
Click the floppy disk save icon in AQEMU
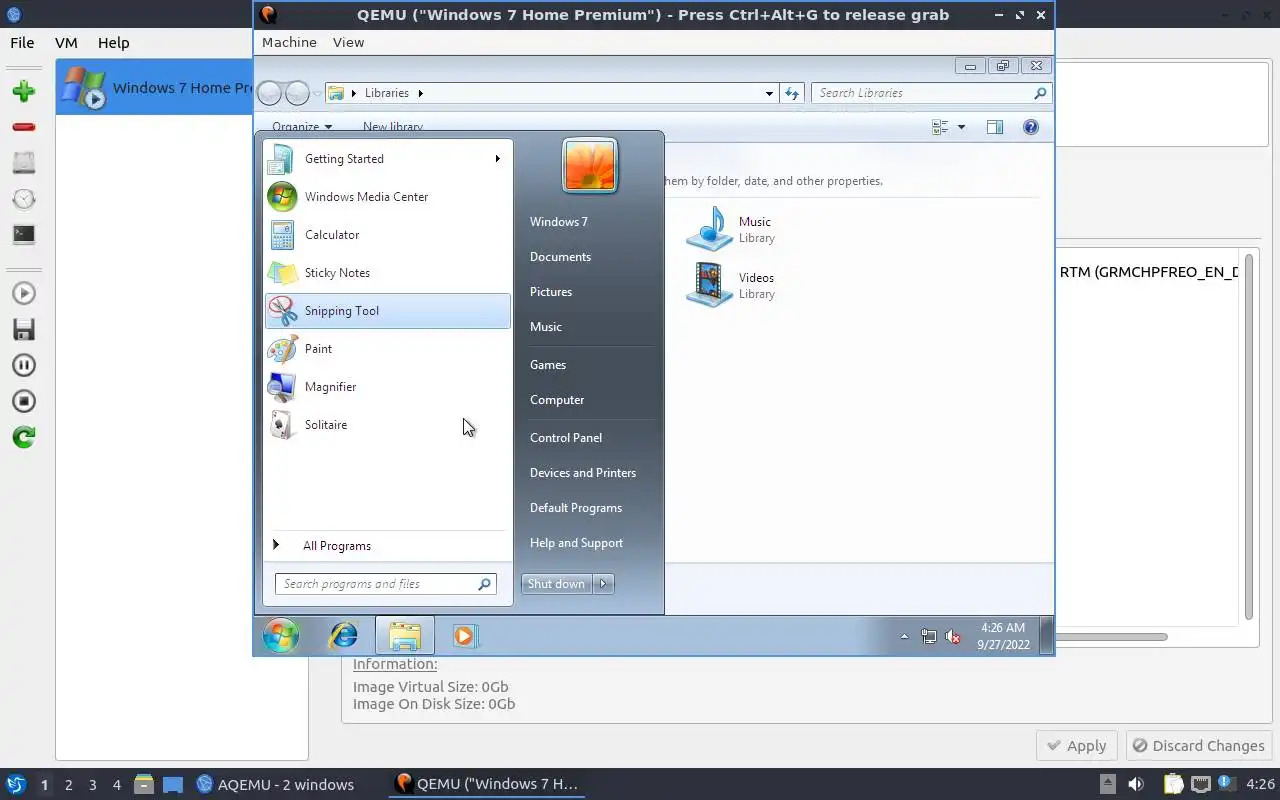pyautogui.click(x=24, y=329)
